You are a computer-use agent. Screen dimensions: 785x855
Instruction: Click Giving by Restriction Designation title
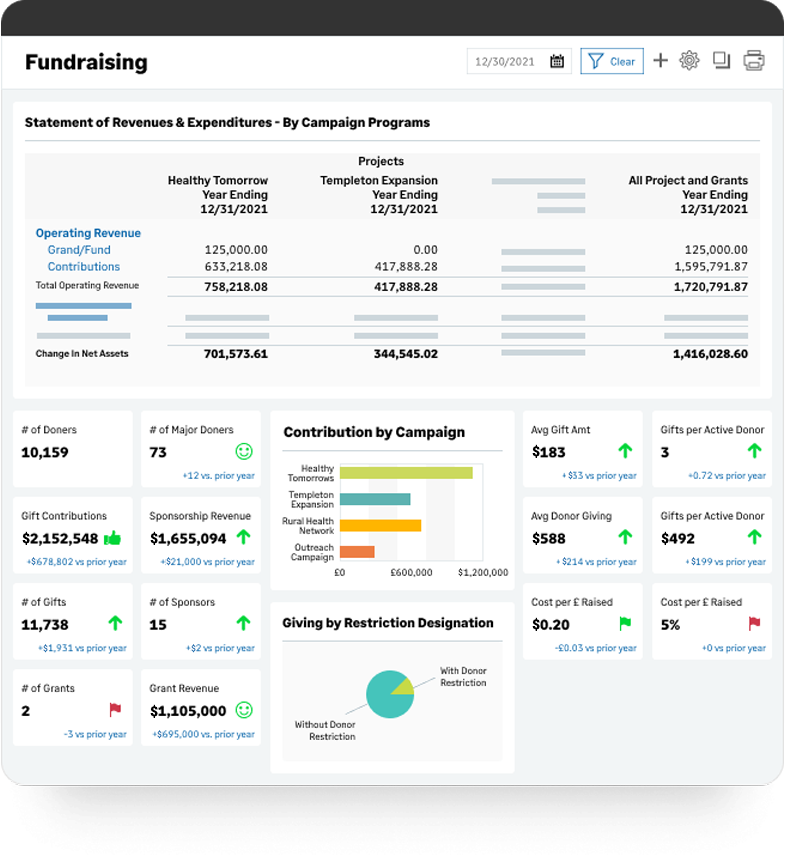point(388,623)
